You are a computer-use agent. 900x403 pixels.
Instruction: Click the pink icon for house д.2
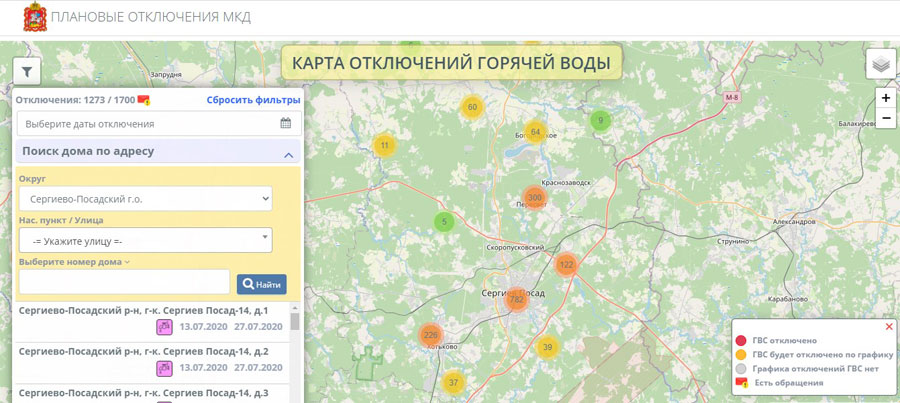click(164, 368)
